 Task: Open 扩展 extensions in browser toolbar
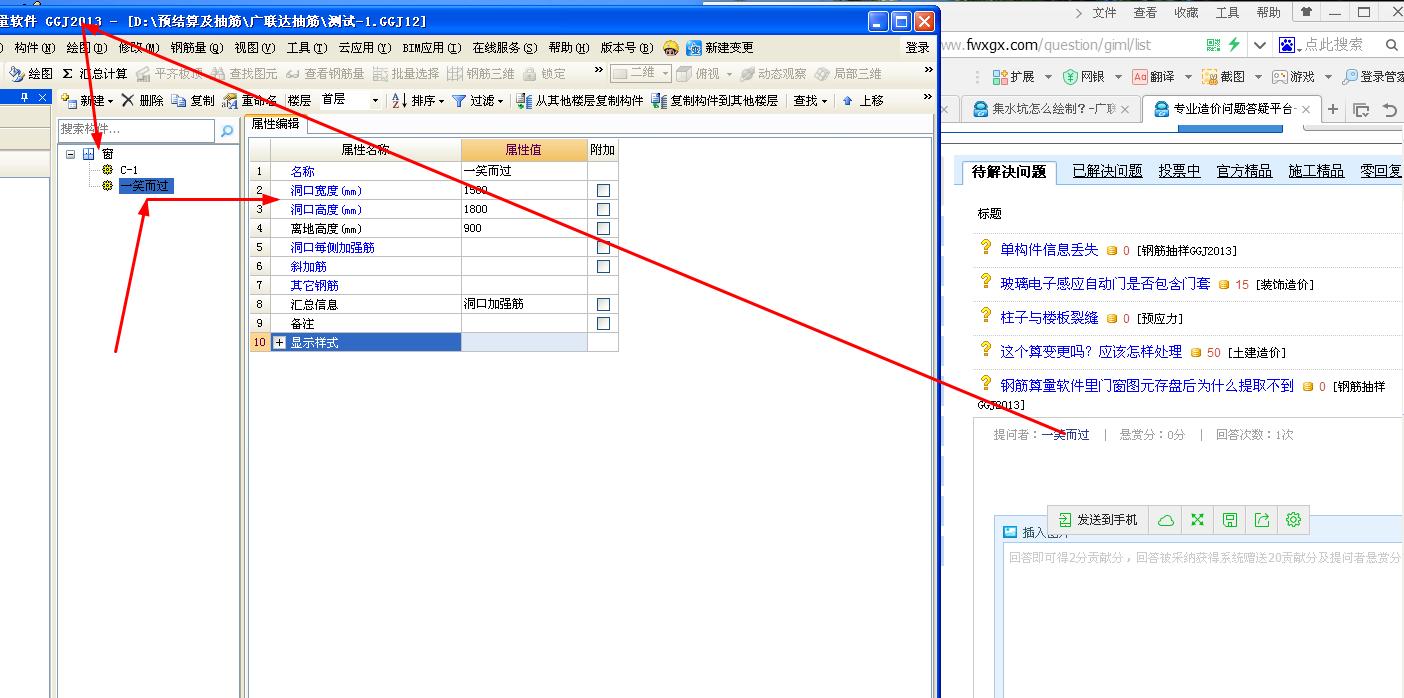point(1014,77)
